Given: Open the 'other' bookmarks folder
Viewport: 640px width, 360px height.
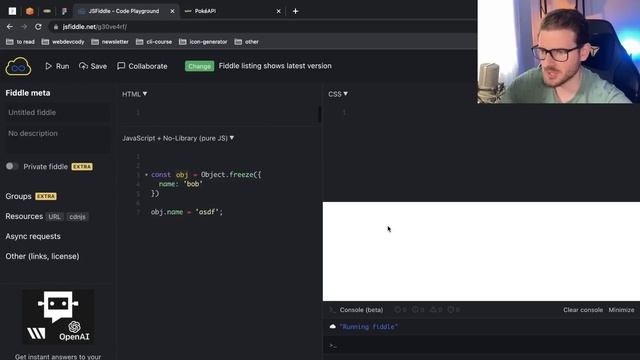Looking at the screenshot, I should 247,42.
